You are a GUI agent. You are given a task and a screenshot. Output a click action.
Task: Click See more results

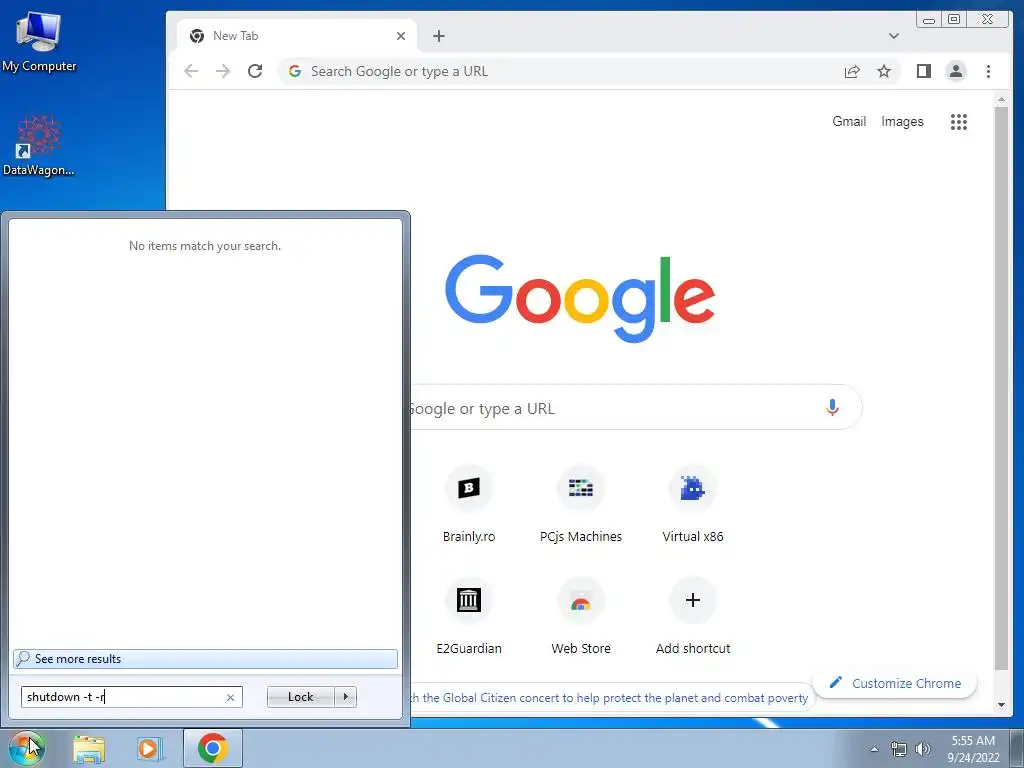(205, 659)
